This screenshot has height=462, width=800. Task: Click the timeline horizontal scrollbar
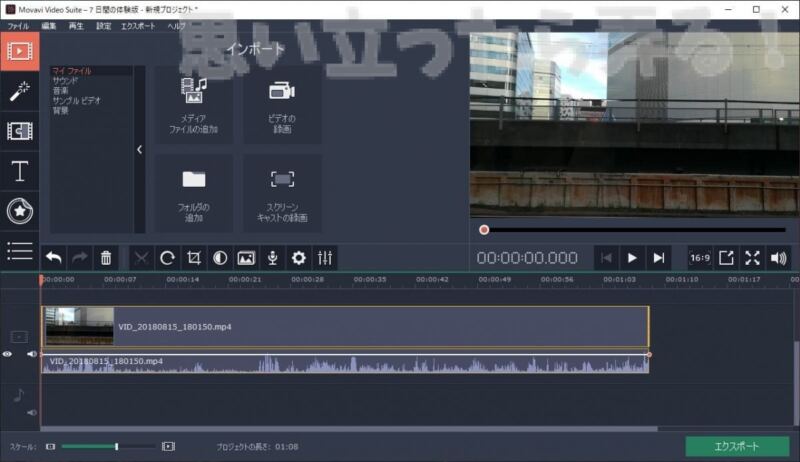click(x=349, y=429)
